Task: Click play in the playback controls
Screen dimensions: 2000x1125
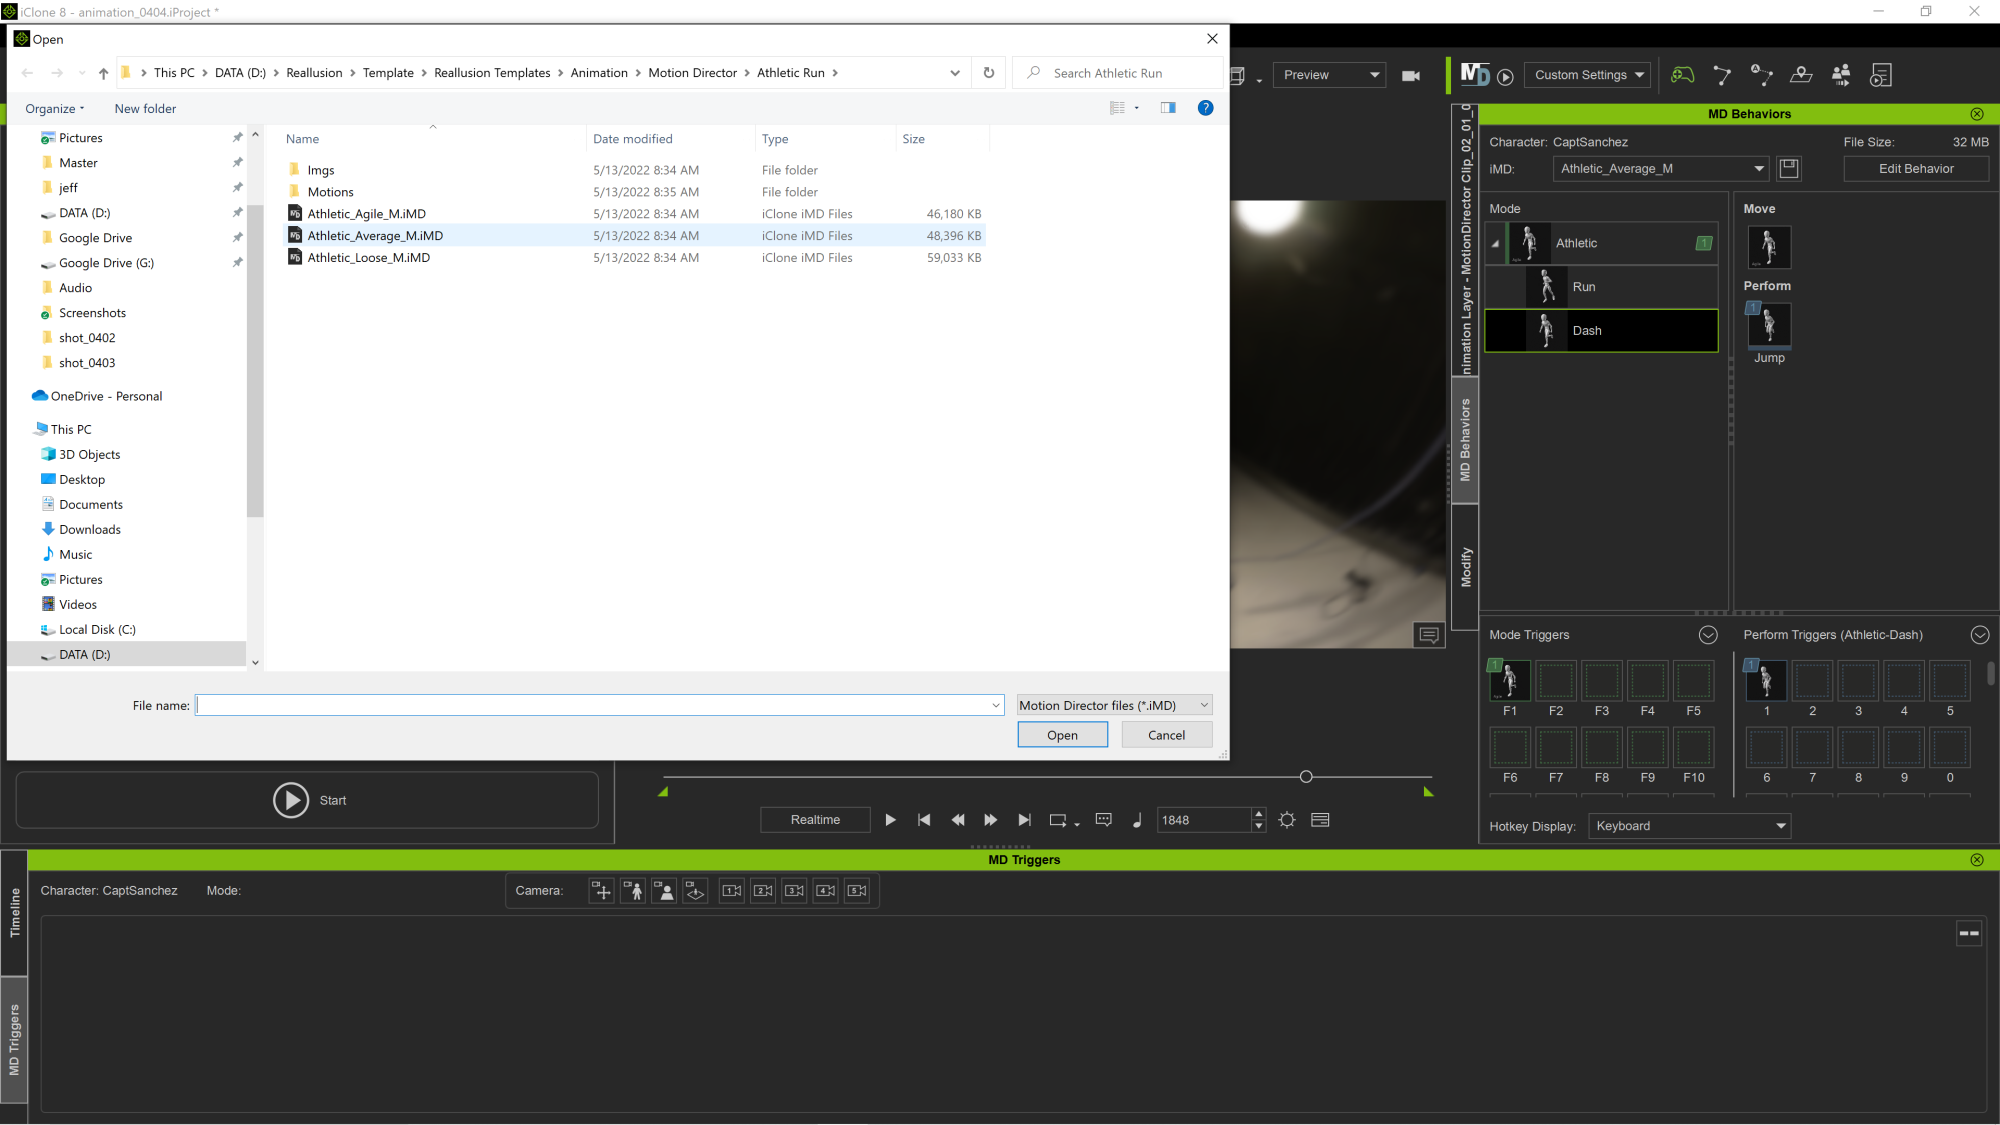Action: [890, 820]
